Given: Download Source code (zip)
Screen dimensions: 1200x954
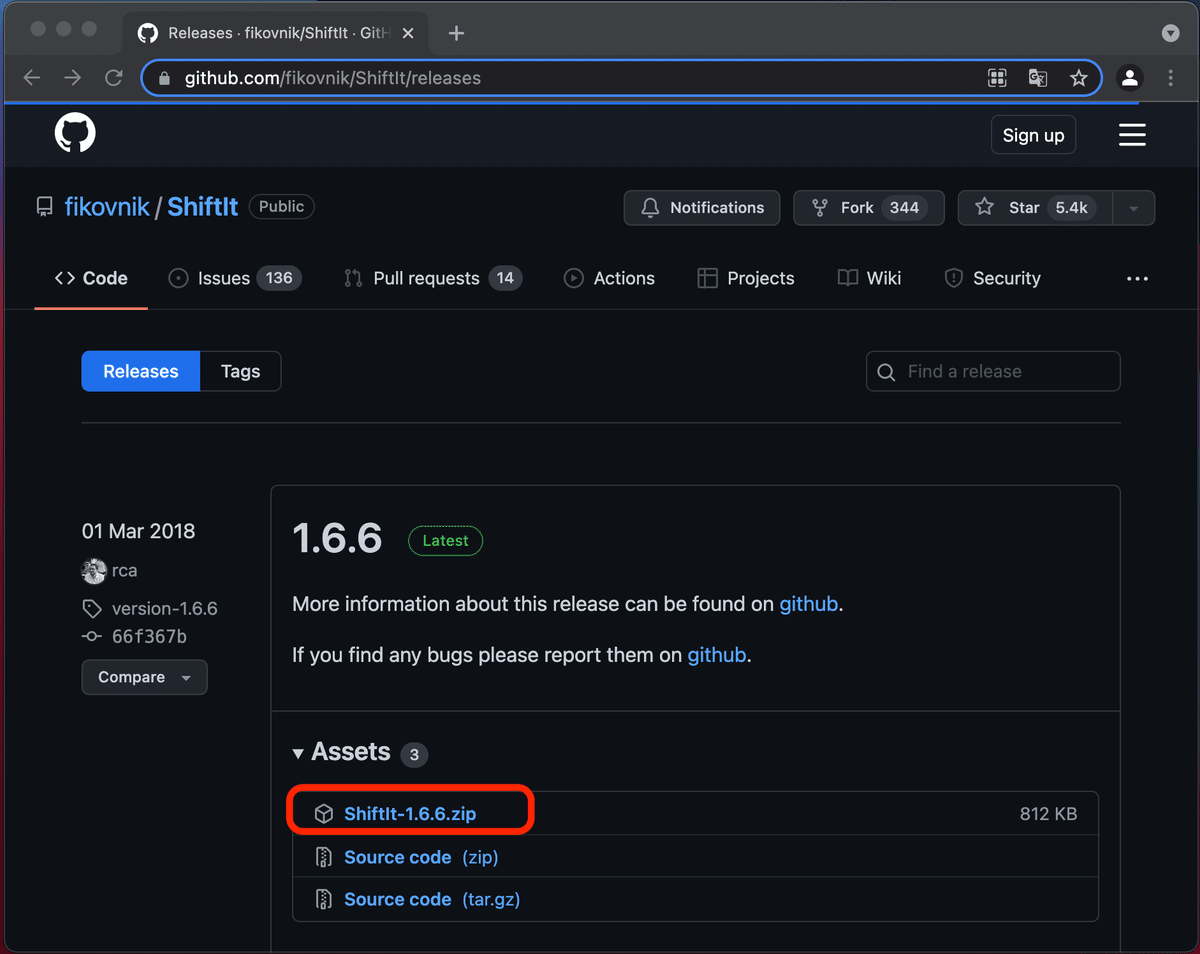Looking at the screenshot, I should coord(421,857).
